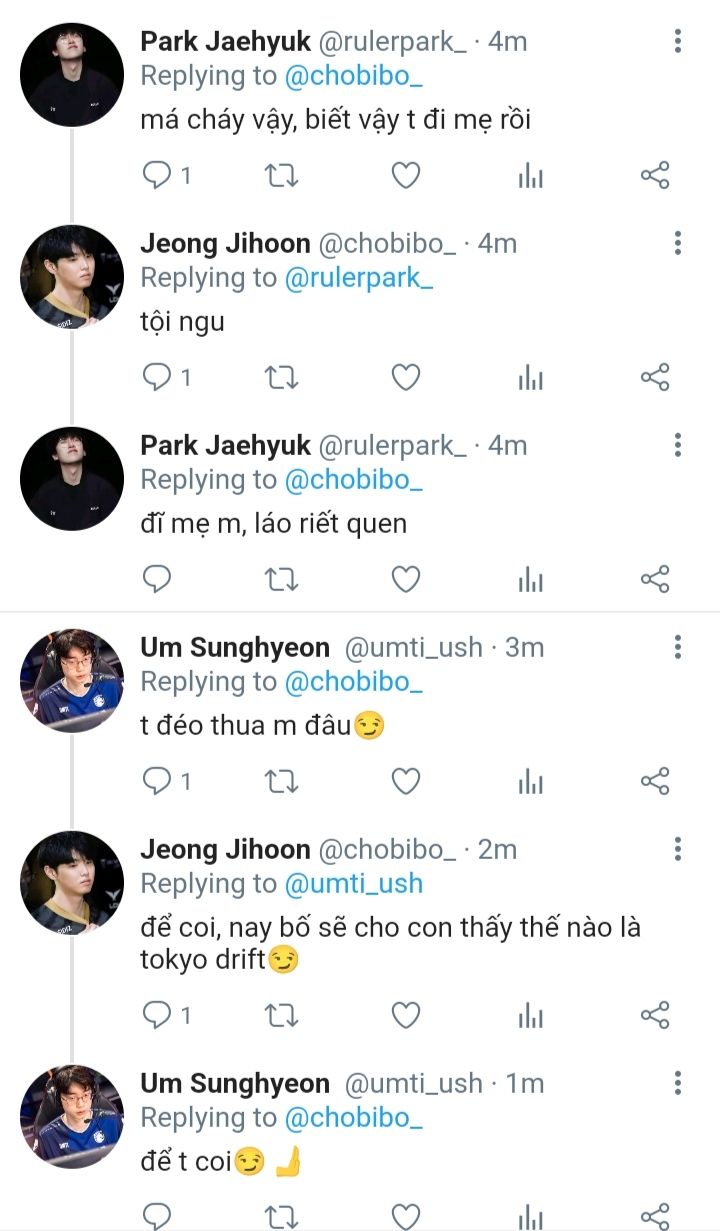
Task: Open Park Jaehyuk's avatar on first tweet
Action: tap(71, 75)
